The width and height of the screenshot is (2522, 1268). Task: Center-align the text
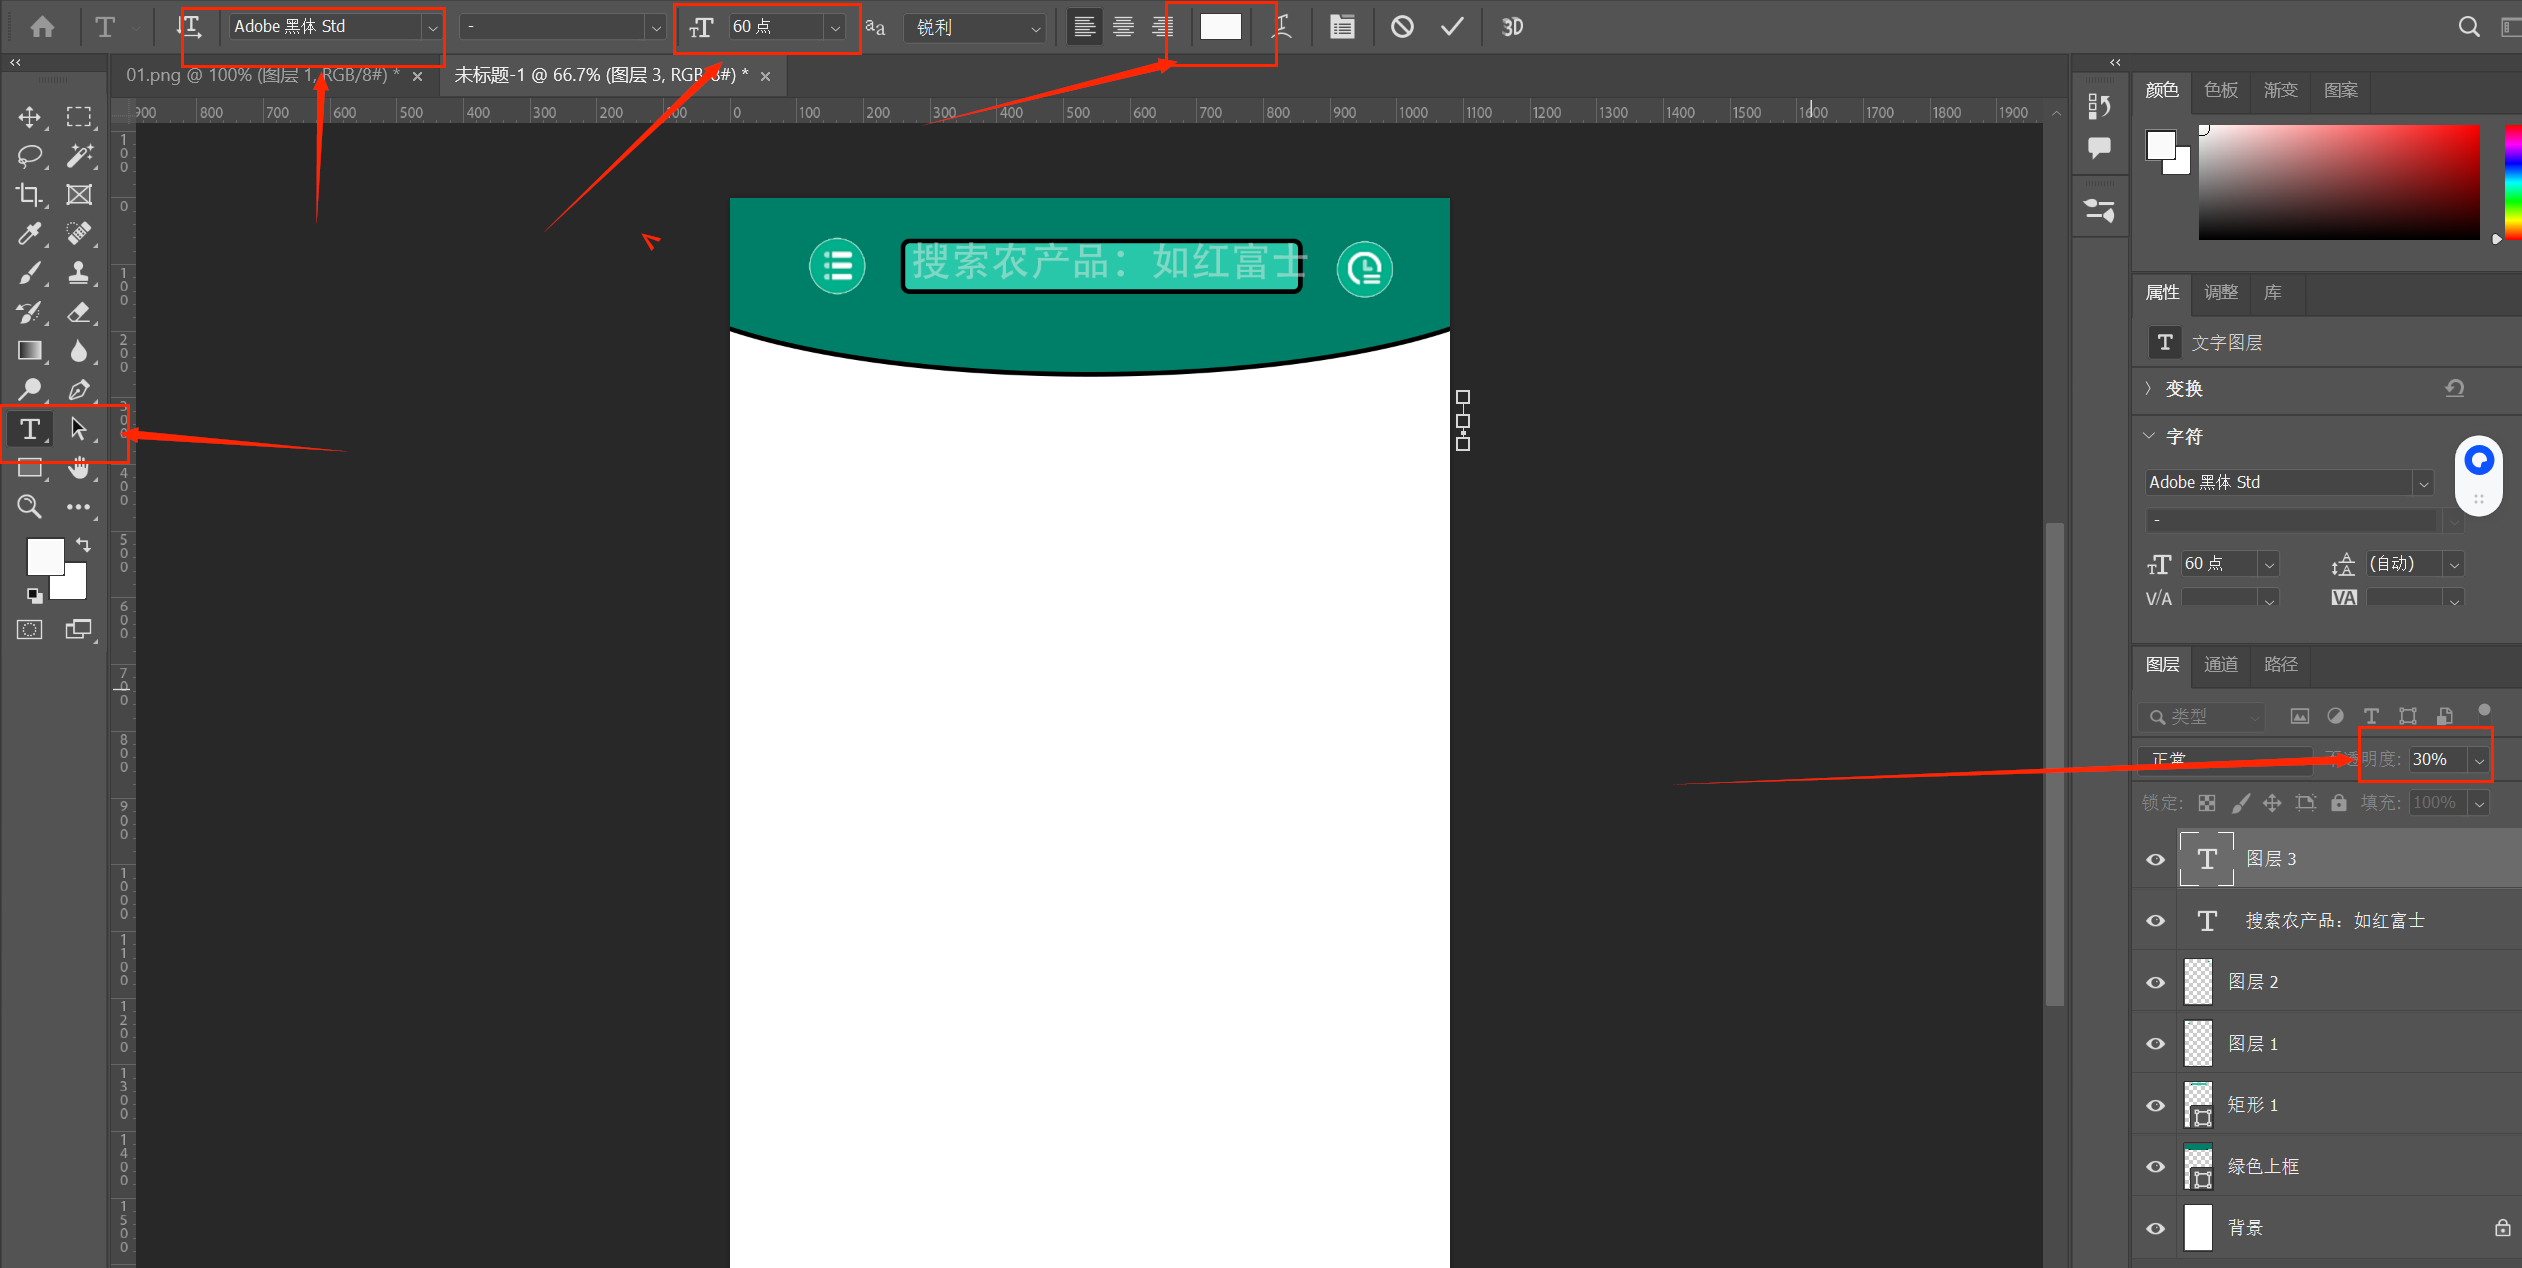(x=1123, y=27)
